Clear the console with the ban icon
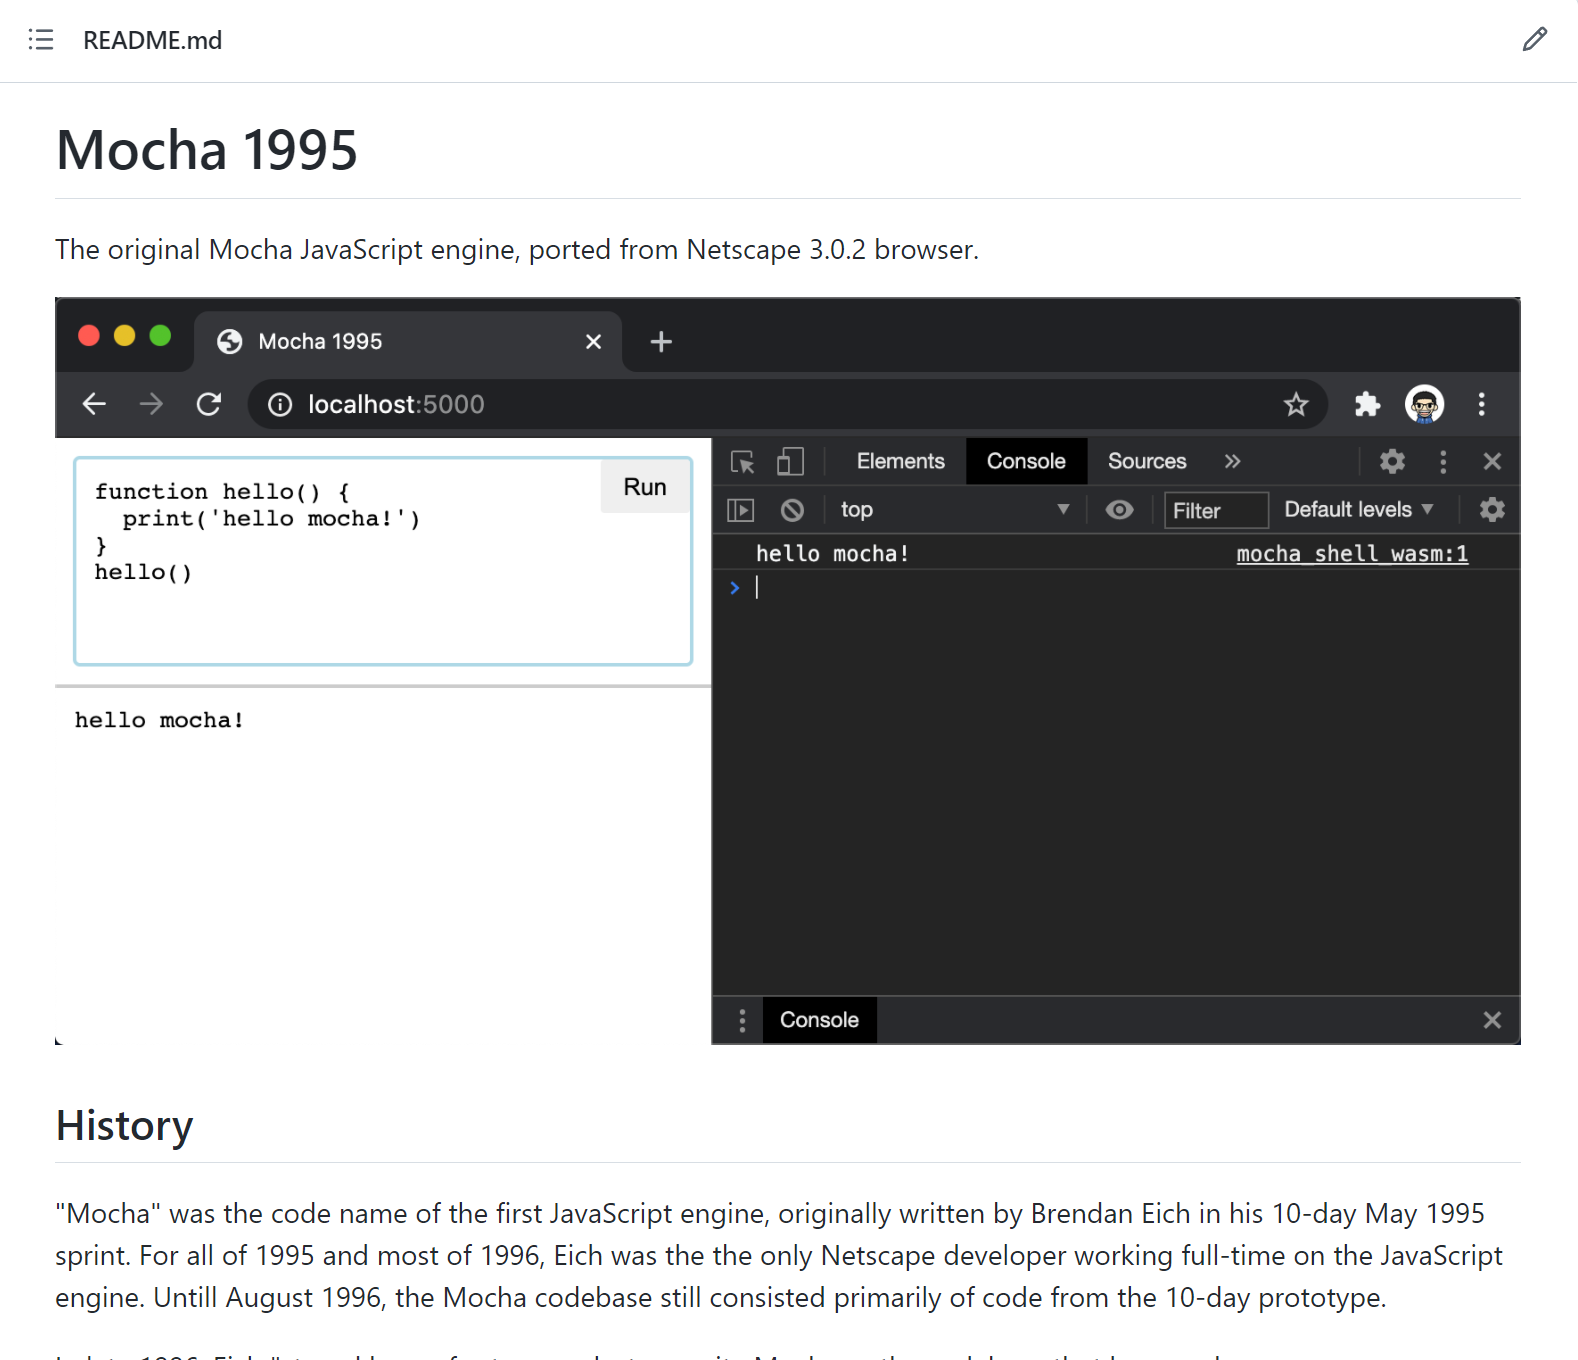Viewport: 1578px width, 1360px height. [x=792, y=510]
